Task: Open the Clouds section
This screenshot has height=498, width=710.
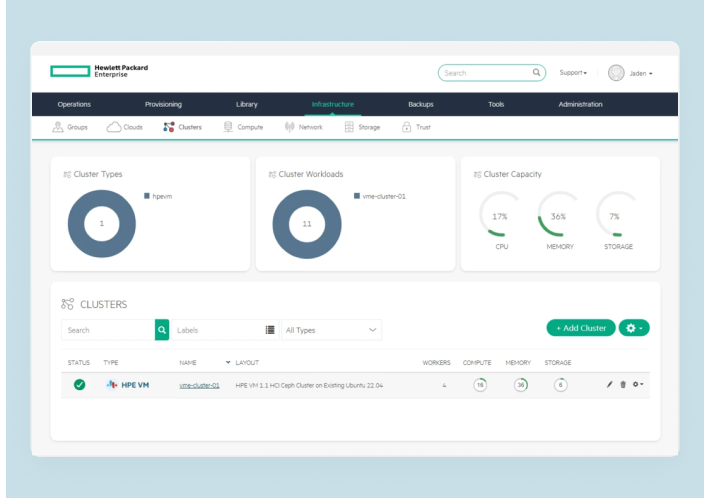Action: tap(125, 127)
